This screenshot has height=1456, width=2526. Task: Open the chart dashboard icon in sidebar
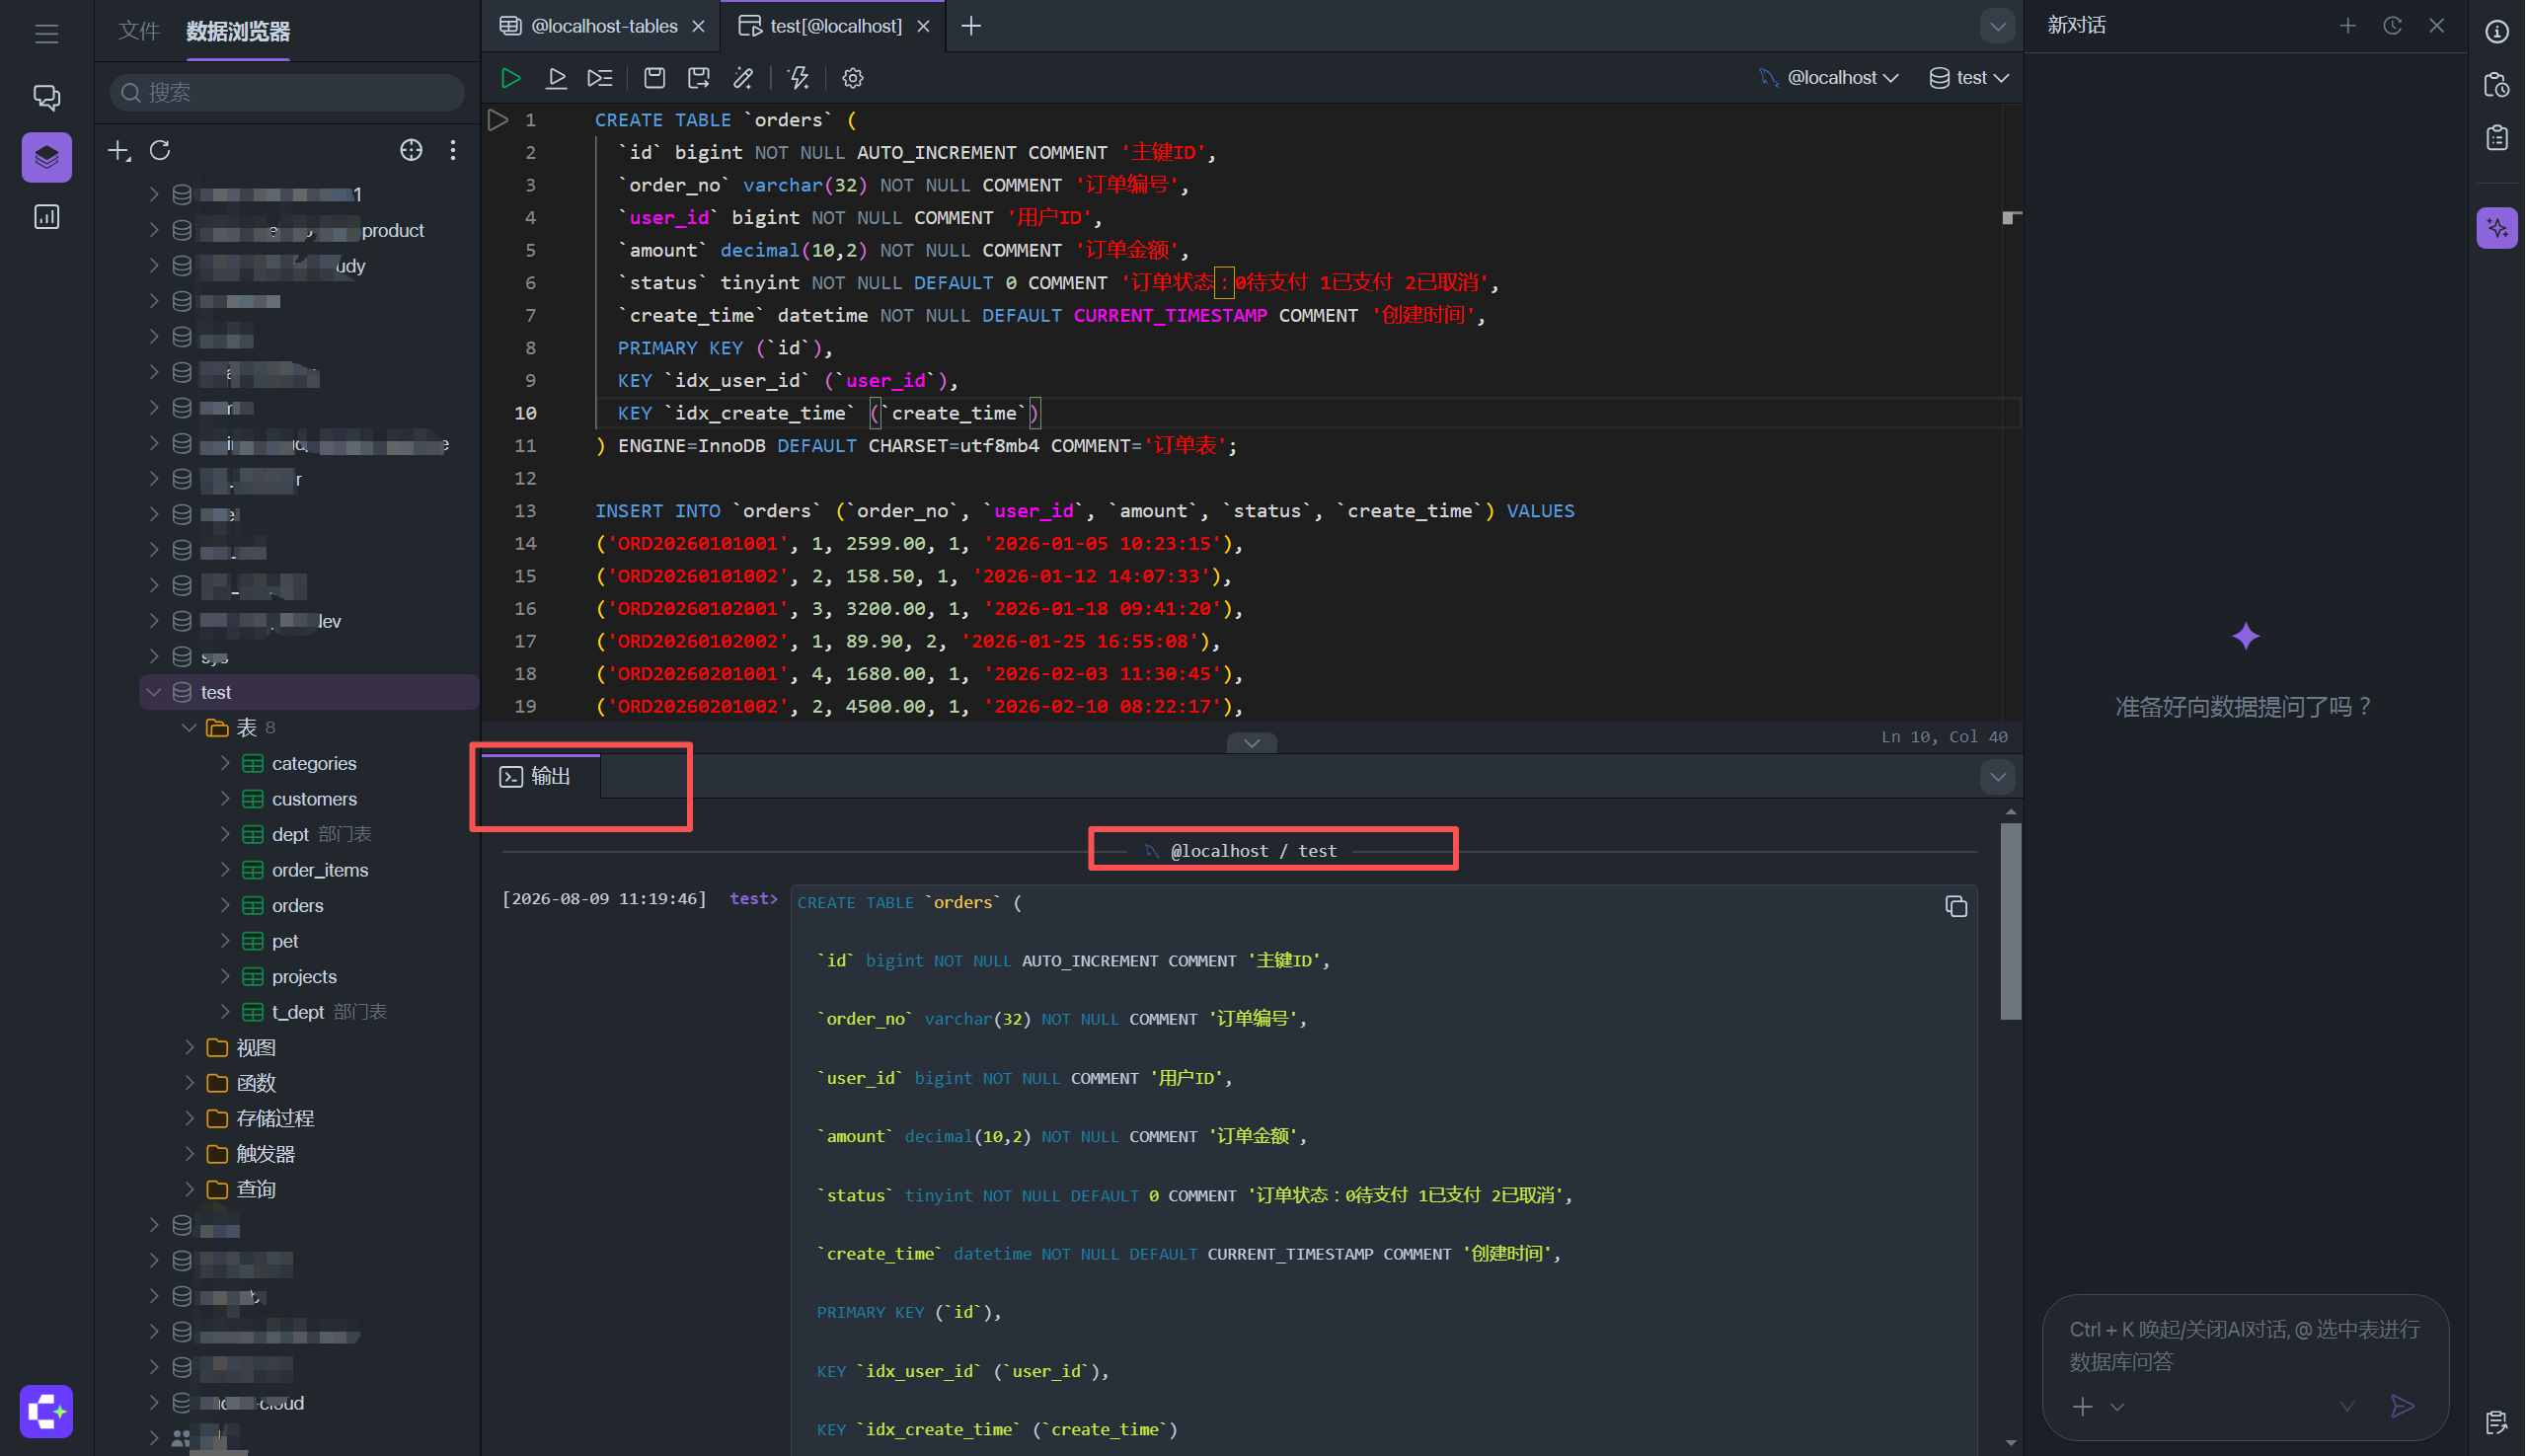pyautogui.click(x=46, y=217)
